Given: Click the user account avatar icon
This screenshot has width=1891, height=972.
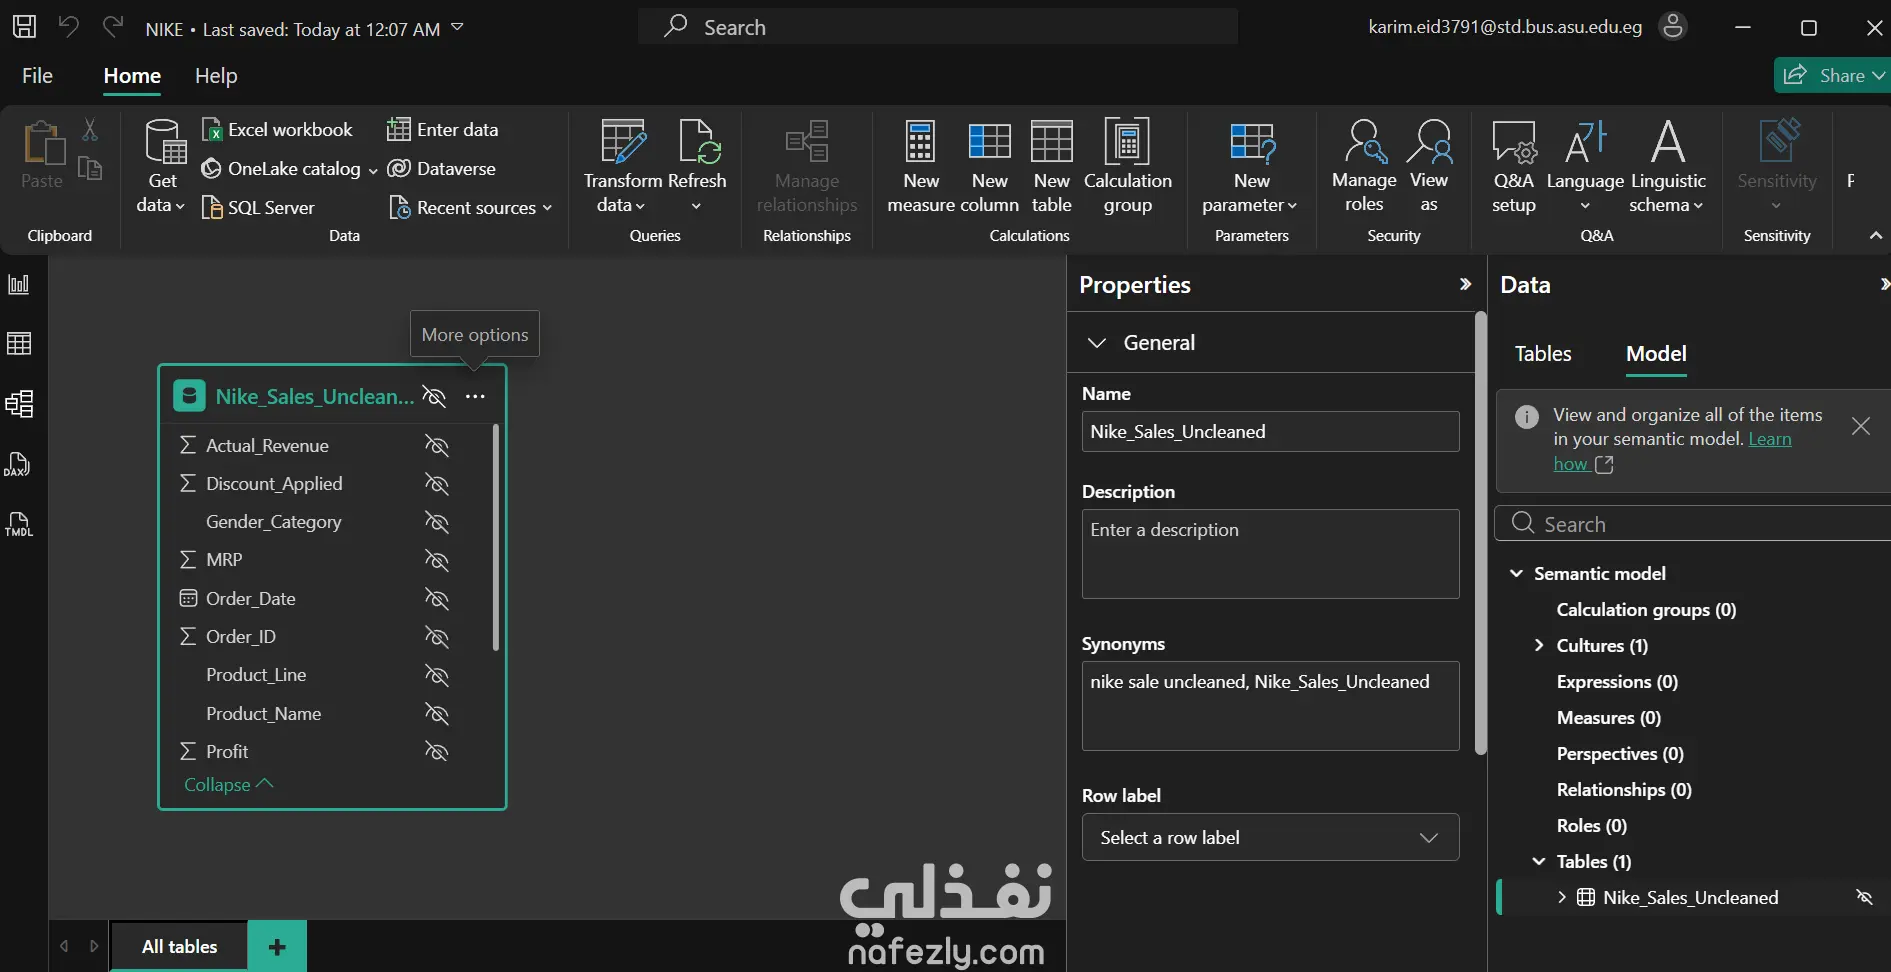Looking at the screenshot, I should (1673, 27).
